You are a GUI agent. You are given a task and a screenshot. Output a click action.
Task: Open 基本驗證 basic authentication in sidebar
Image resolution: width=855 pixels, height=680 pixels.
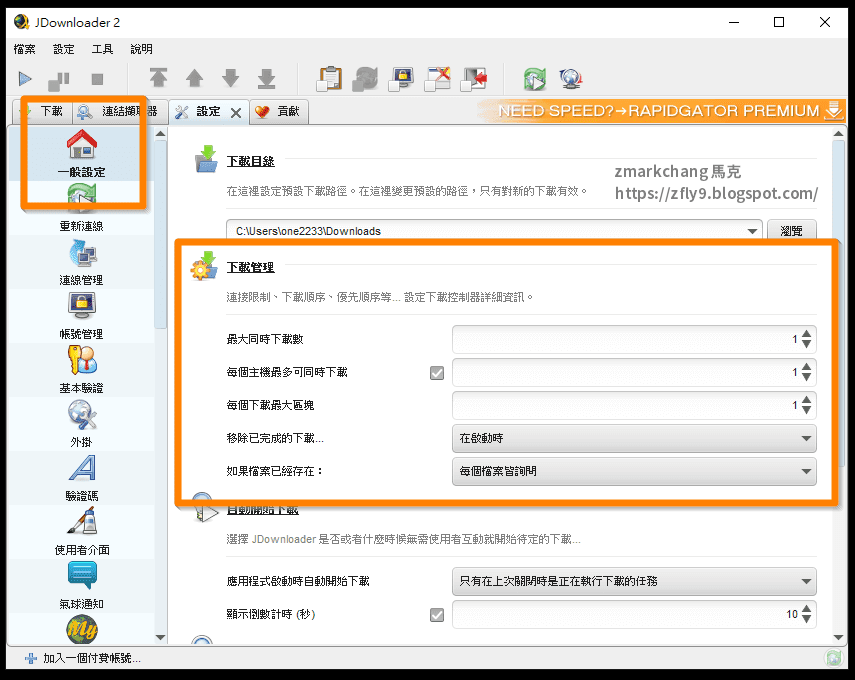[x=82, y=370]
